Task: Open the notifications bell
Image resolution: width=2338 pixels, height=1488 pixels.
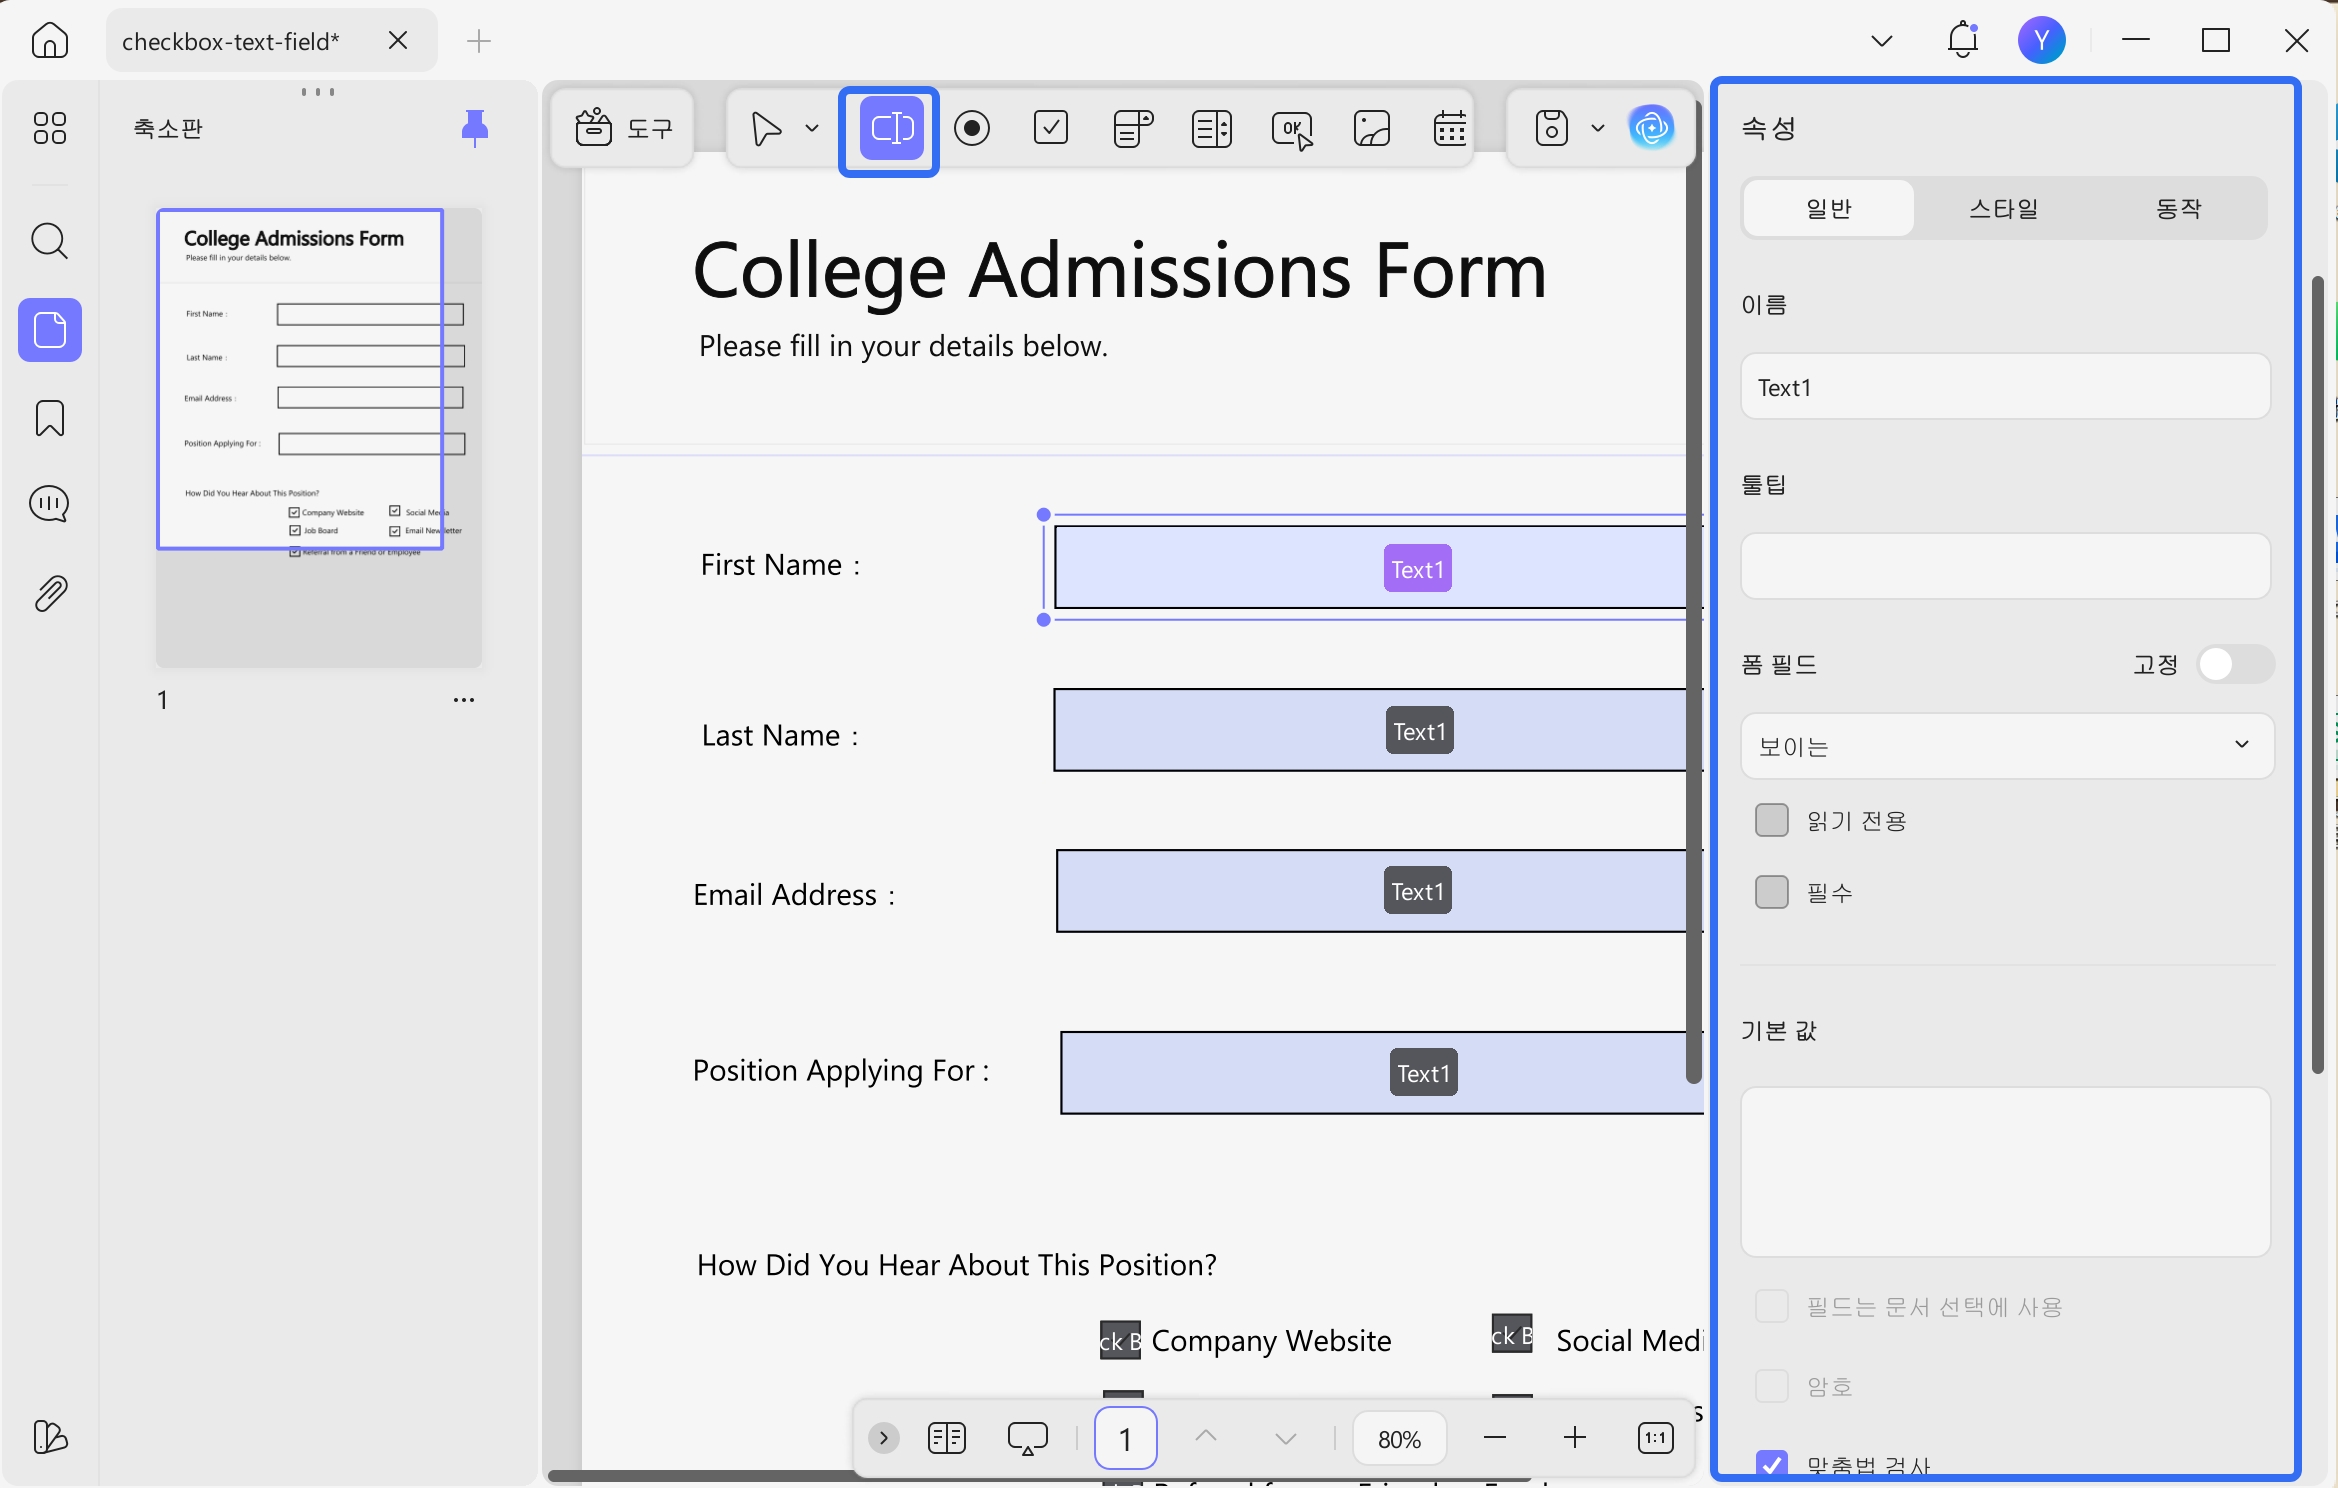Action: pos(1963,40)
